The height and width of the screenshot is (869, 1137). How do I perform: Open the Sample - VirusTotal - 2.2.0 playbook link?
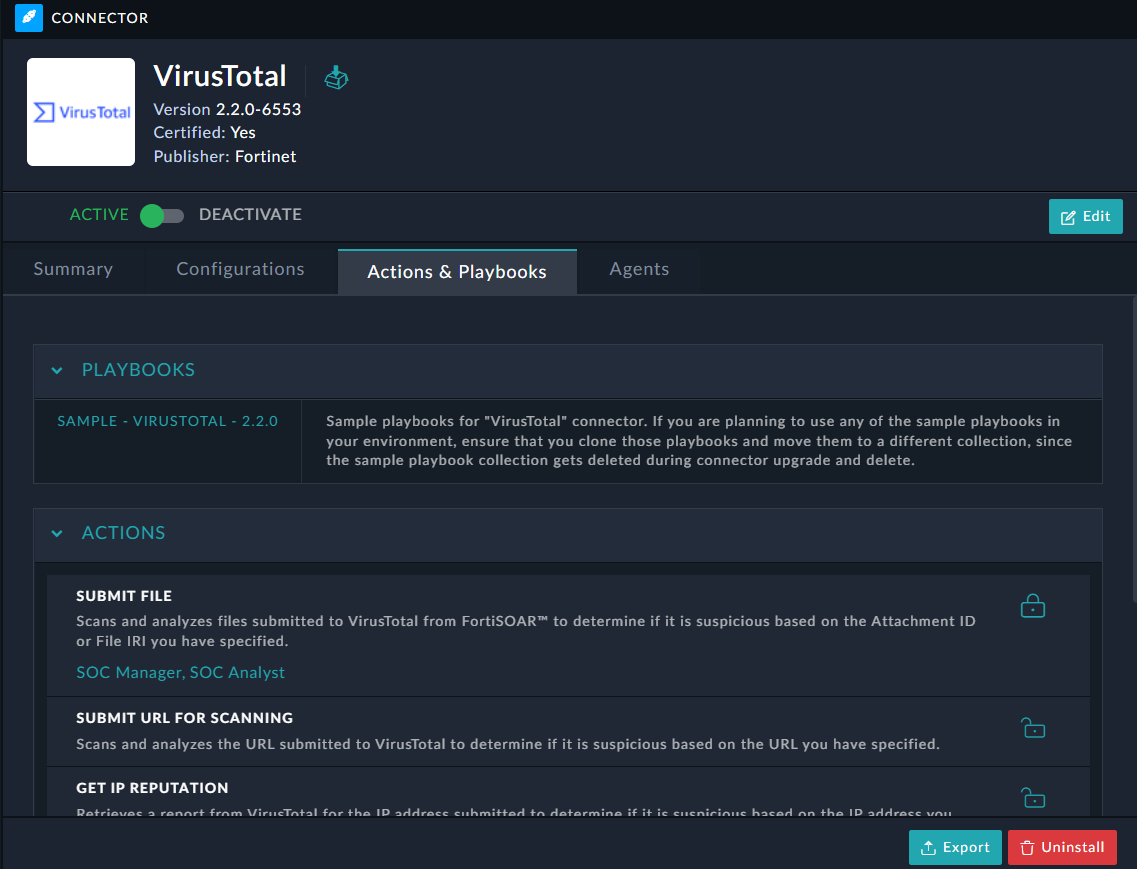pos(167,421)
